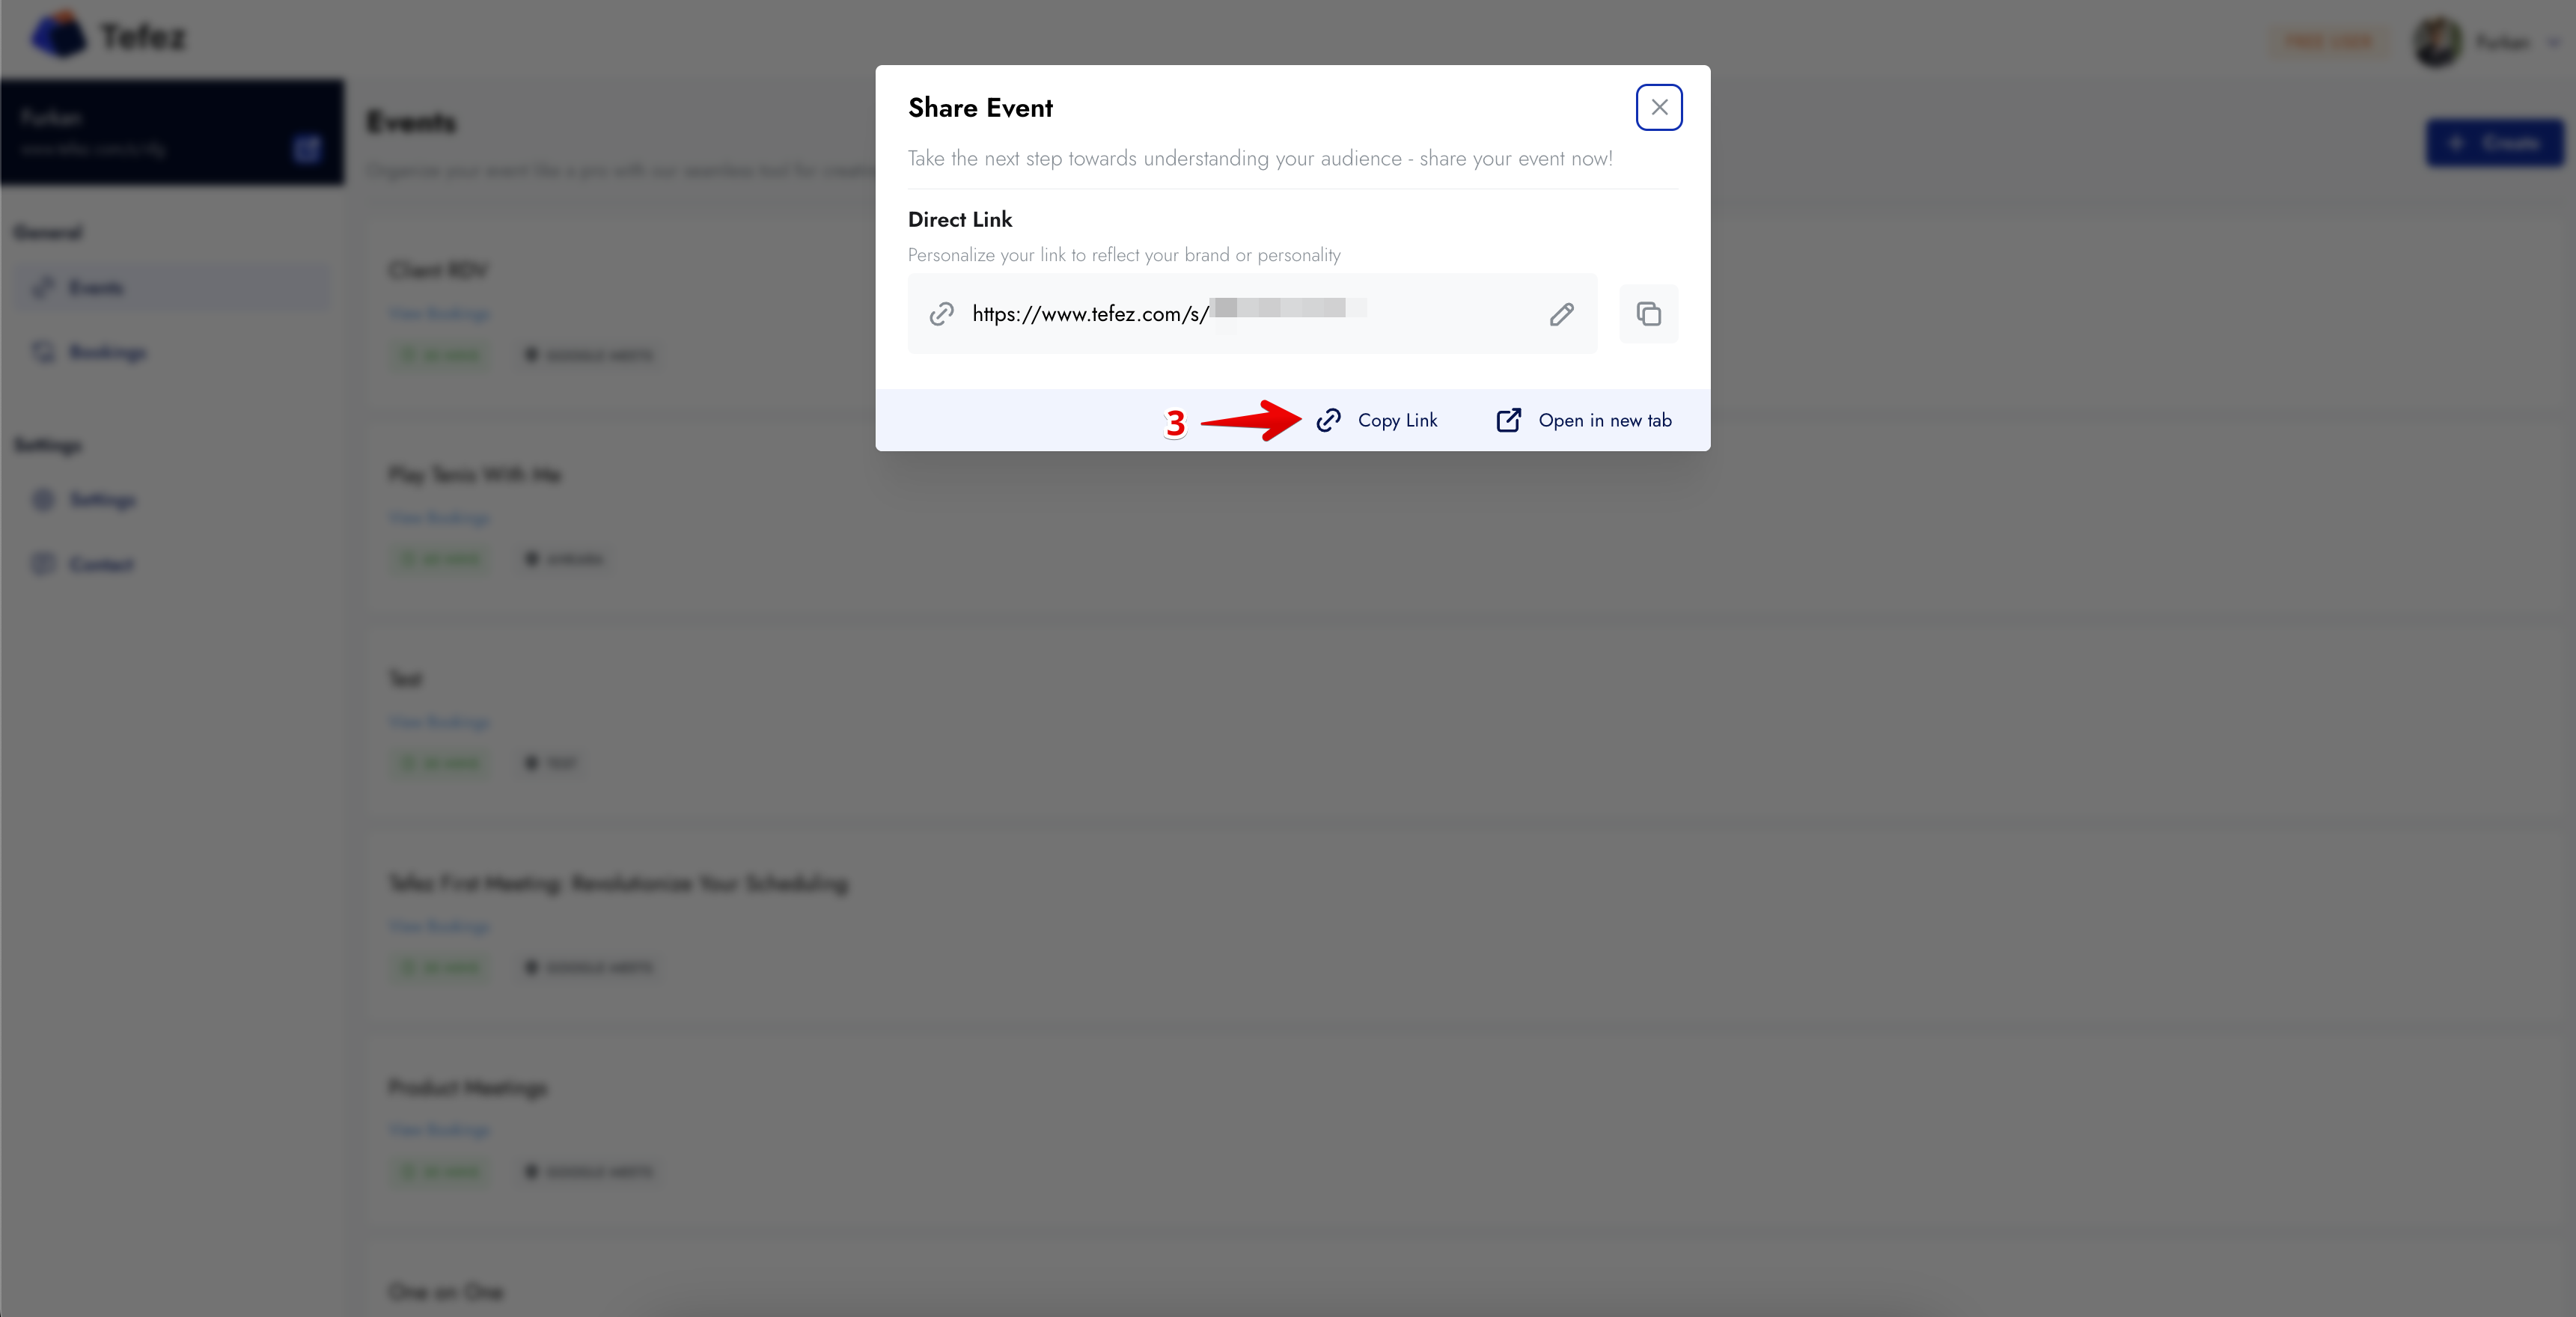Click the Copy Link button
This screenshot has height=1317, width=2576.
pos(1376,420)
